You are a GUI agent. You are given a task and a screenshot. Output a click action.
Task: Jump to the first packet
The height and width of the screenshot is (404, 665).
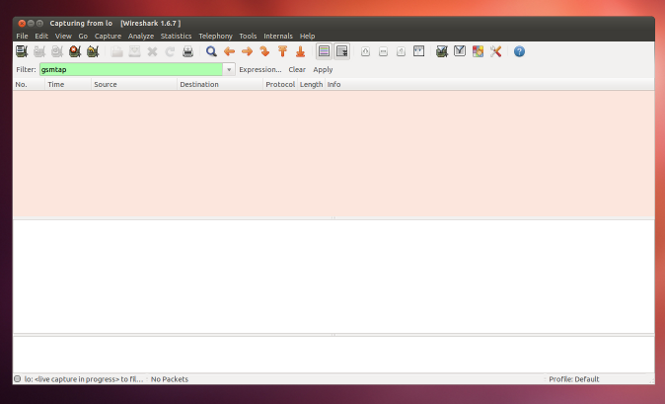[x=283, y=52]
